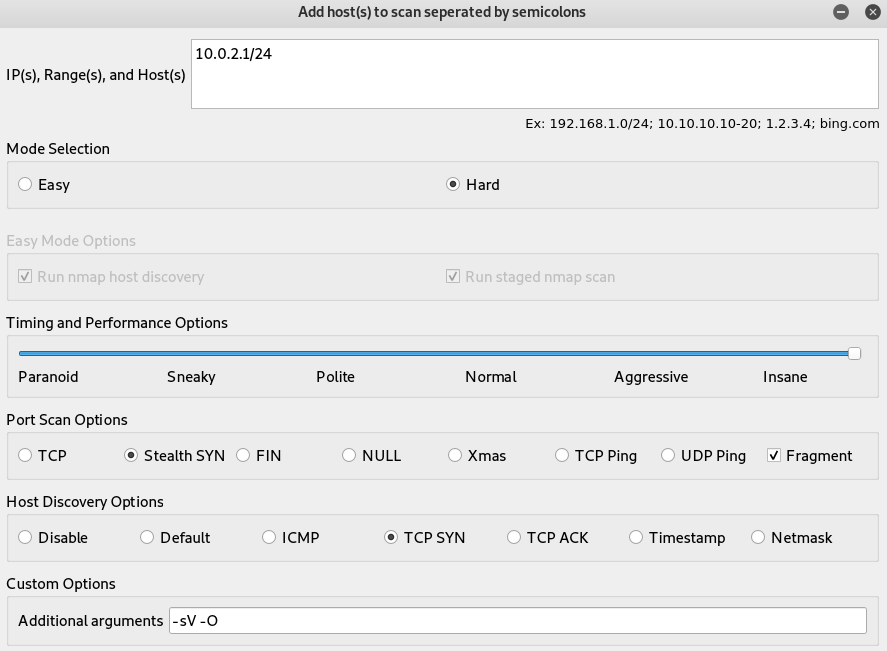Choose Timestamp host discovery option
The height and width of the screenshot is (651, 887).
[636, 538]
